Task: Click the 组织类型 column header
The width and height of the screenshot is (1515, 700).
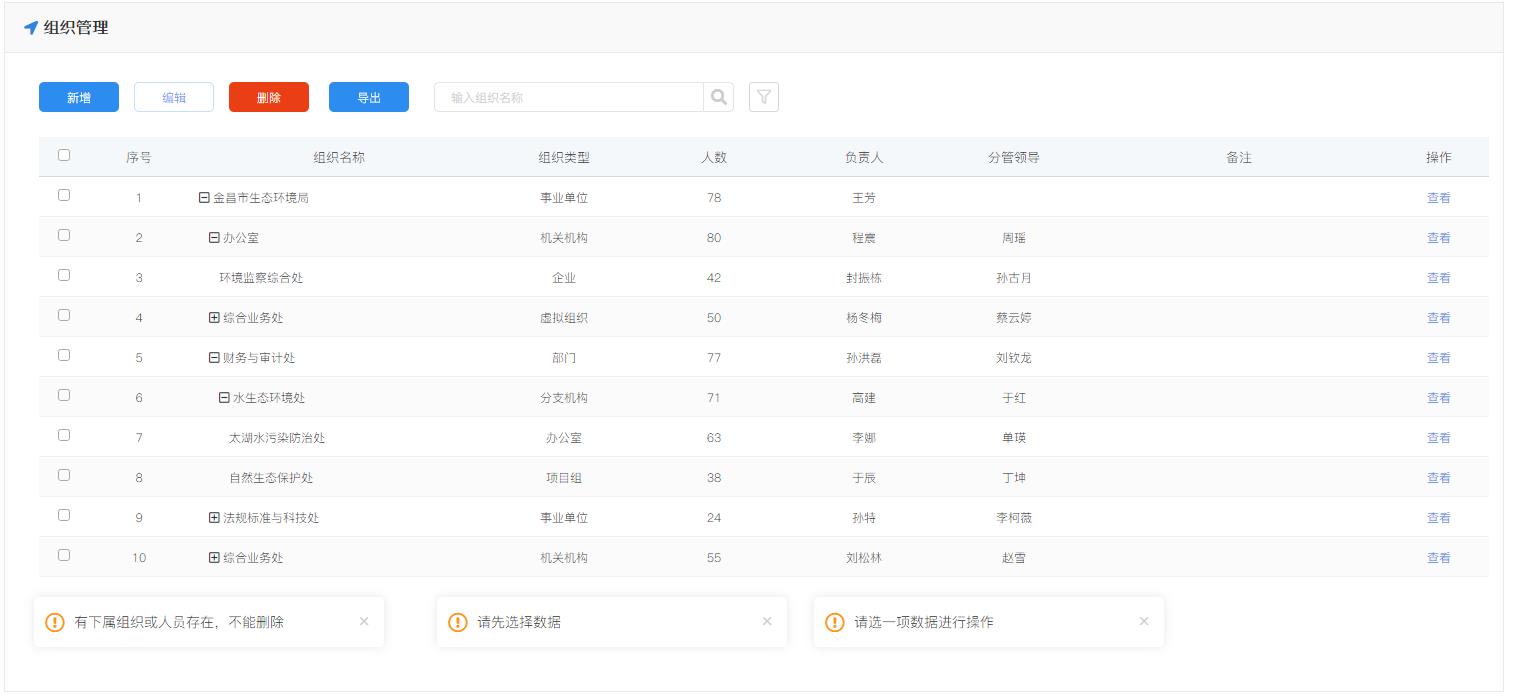Action: 564,158
